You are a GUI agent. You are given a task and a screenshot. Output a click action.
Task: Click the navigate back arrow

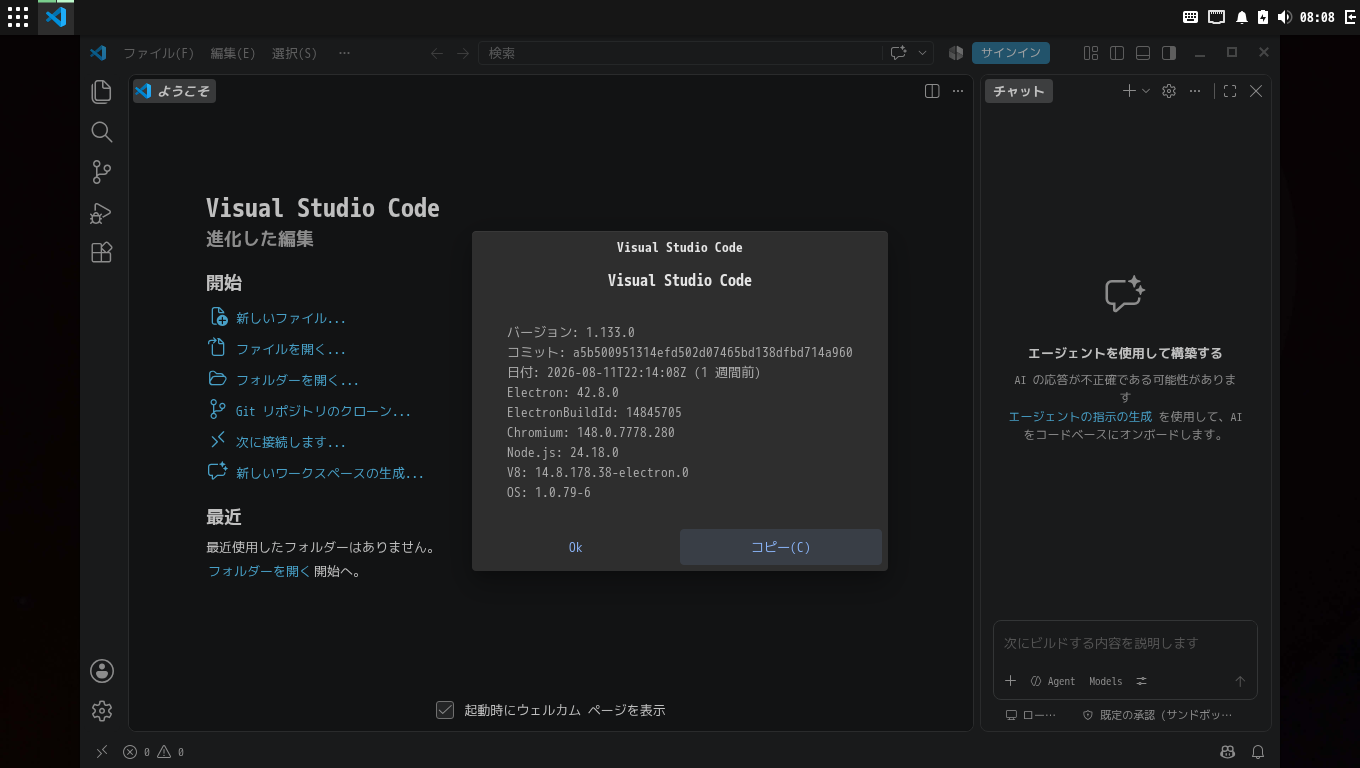coord(437,53)
